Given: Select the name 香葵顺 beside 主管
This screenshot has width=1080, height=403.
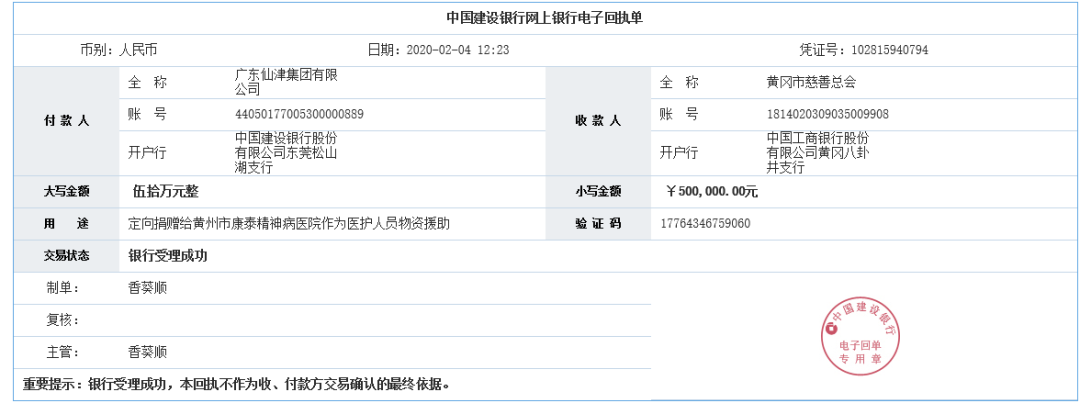Looking at the screenshot, I should point(147,352).
